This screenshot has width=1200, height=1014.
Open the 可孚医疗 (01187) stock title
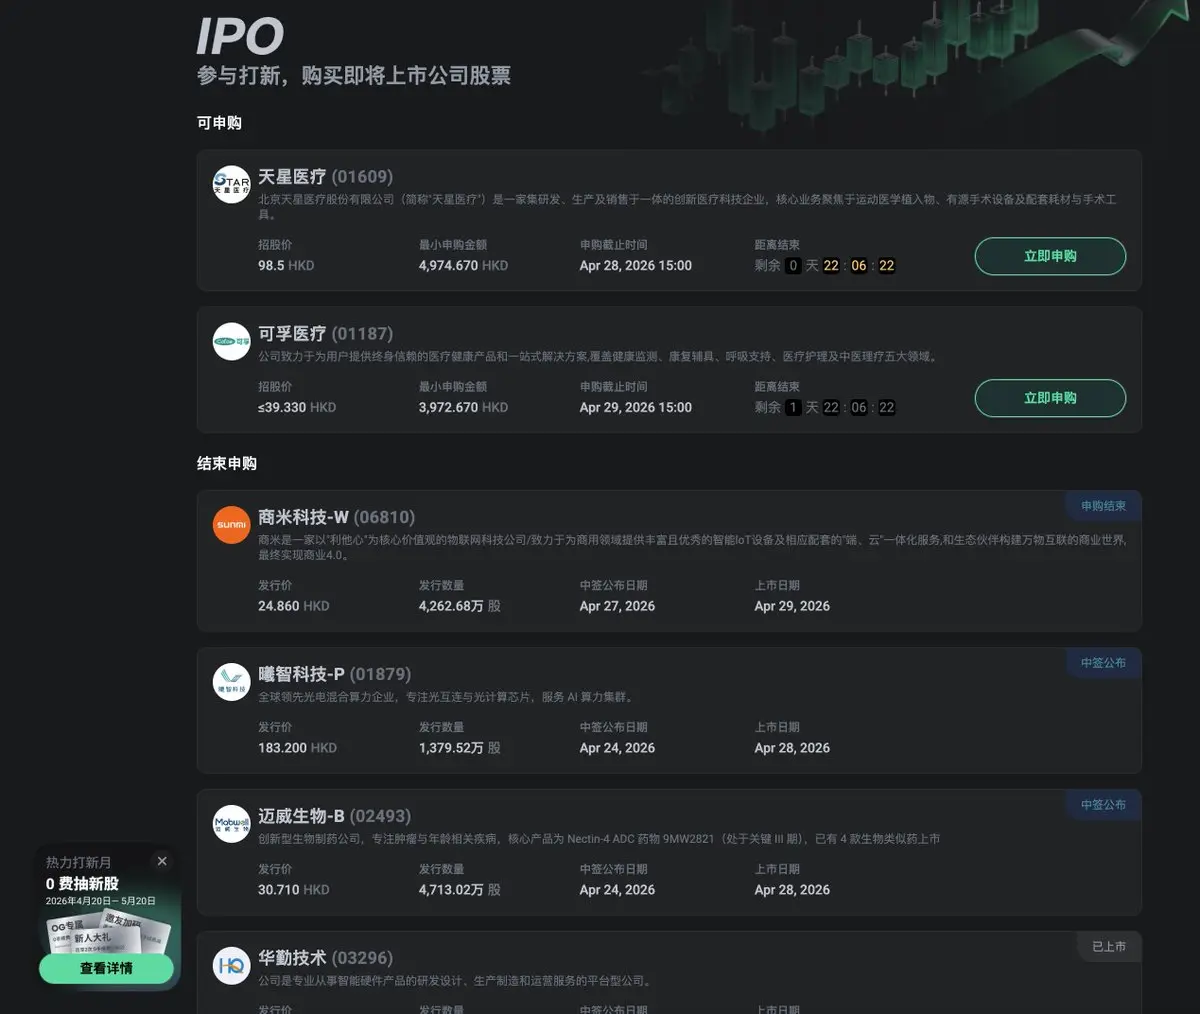click(325, 334)
